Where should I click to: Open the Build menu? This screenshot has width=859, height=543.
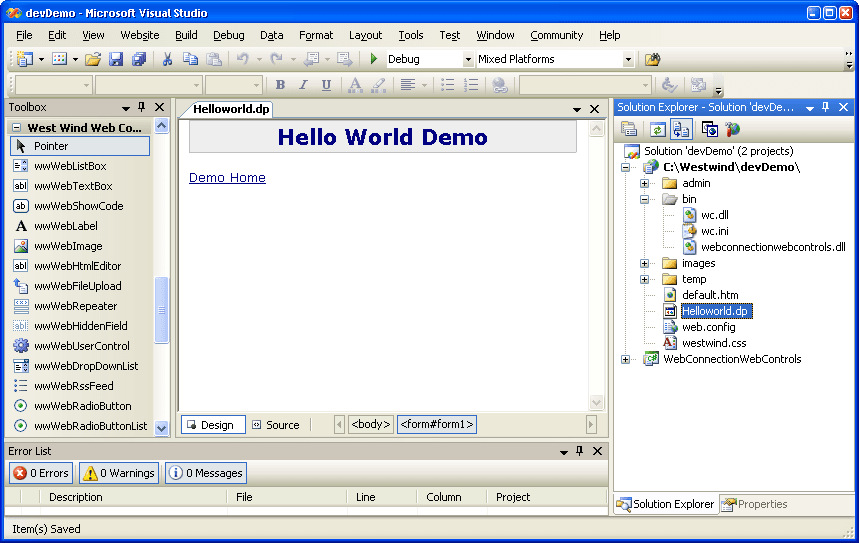click(x=186, y=35)
